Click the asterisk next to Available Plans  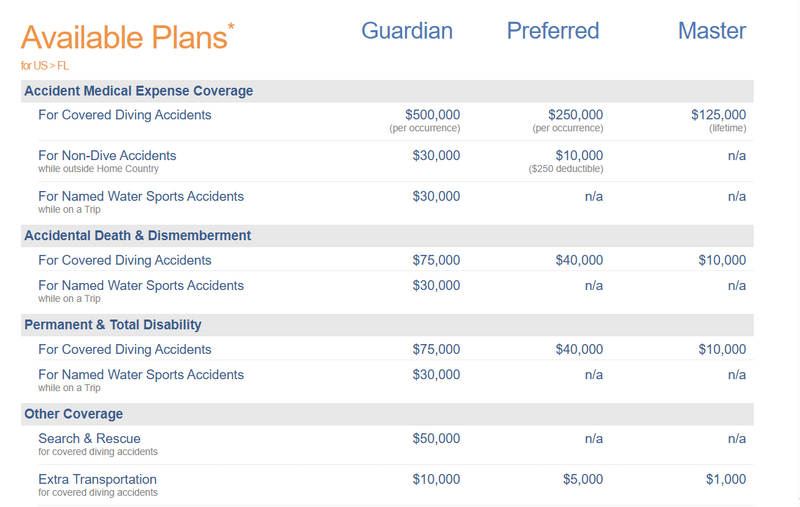(232, 24)
